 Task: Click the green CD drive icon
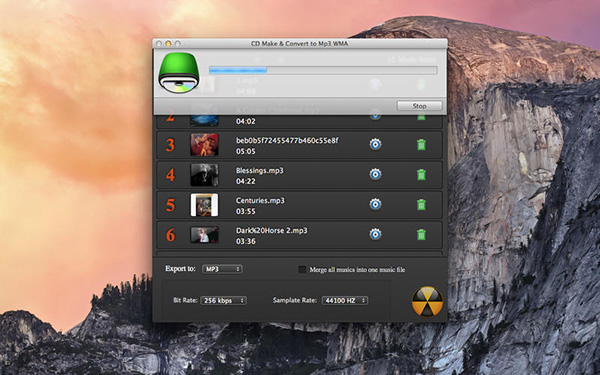(179, 73)
